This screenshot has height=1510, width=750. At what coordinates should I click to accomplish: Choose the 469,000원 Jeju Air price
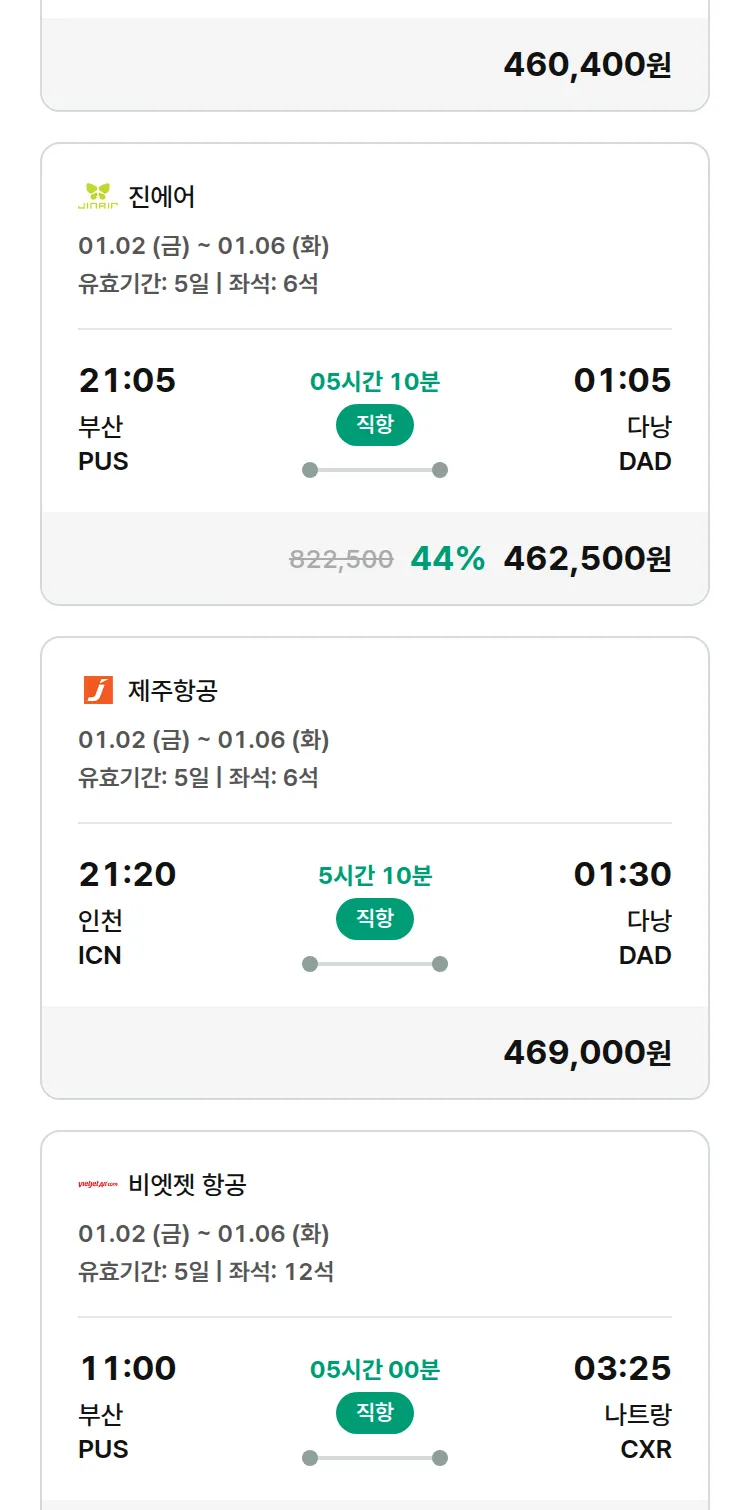[x=587, y=1053]
